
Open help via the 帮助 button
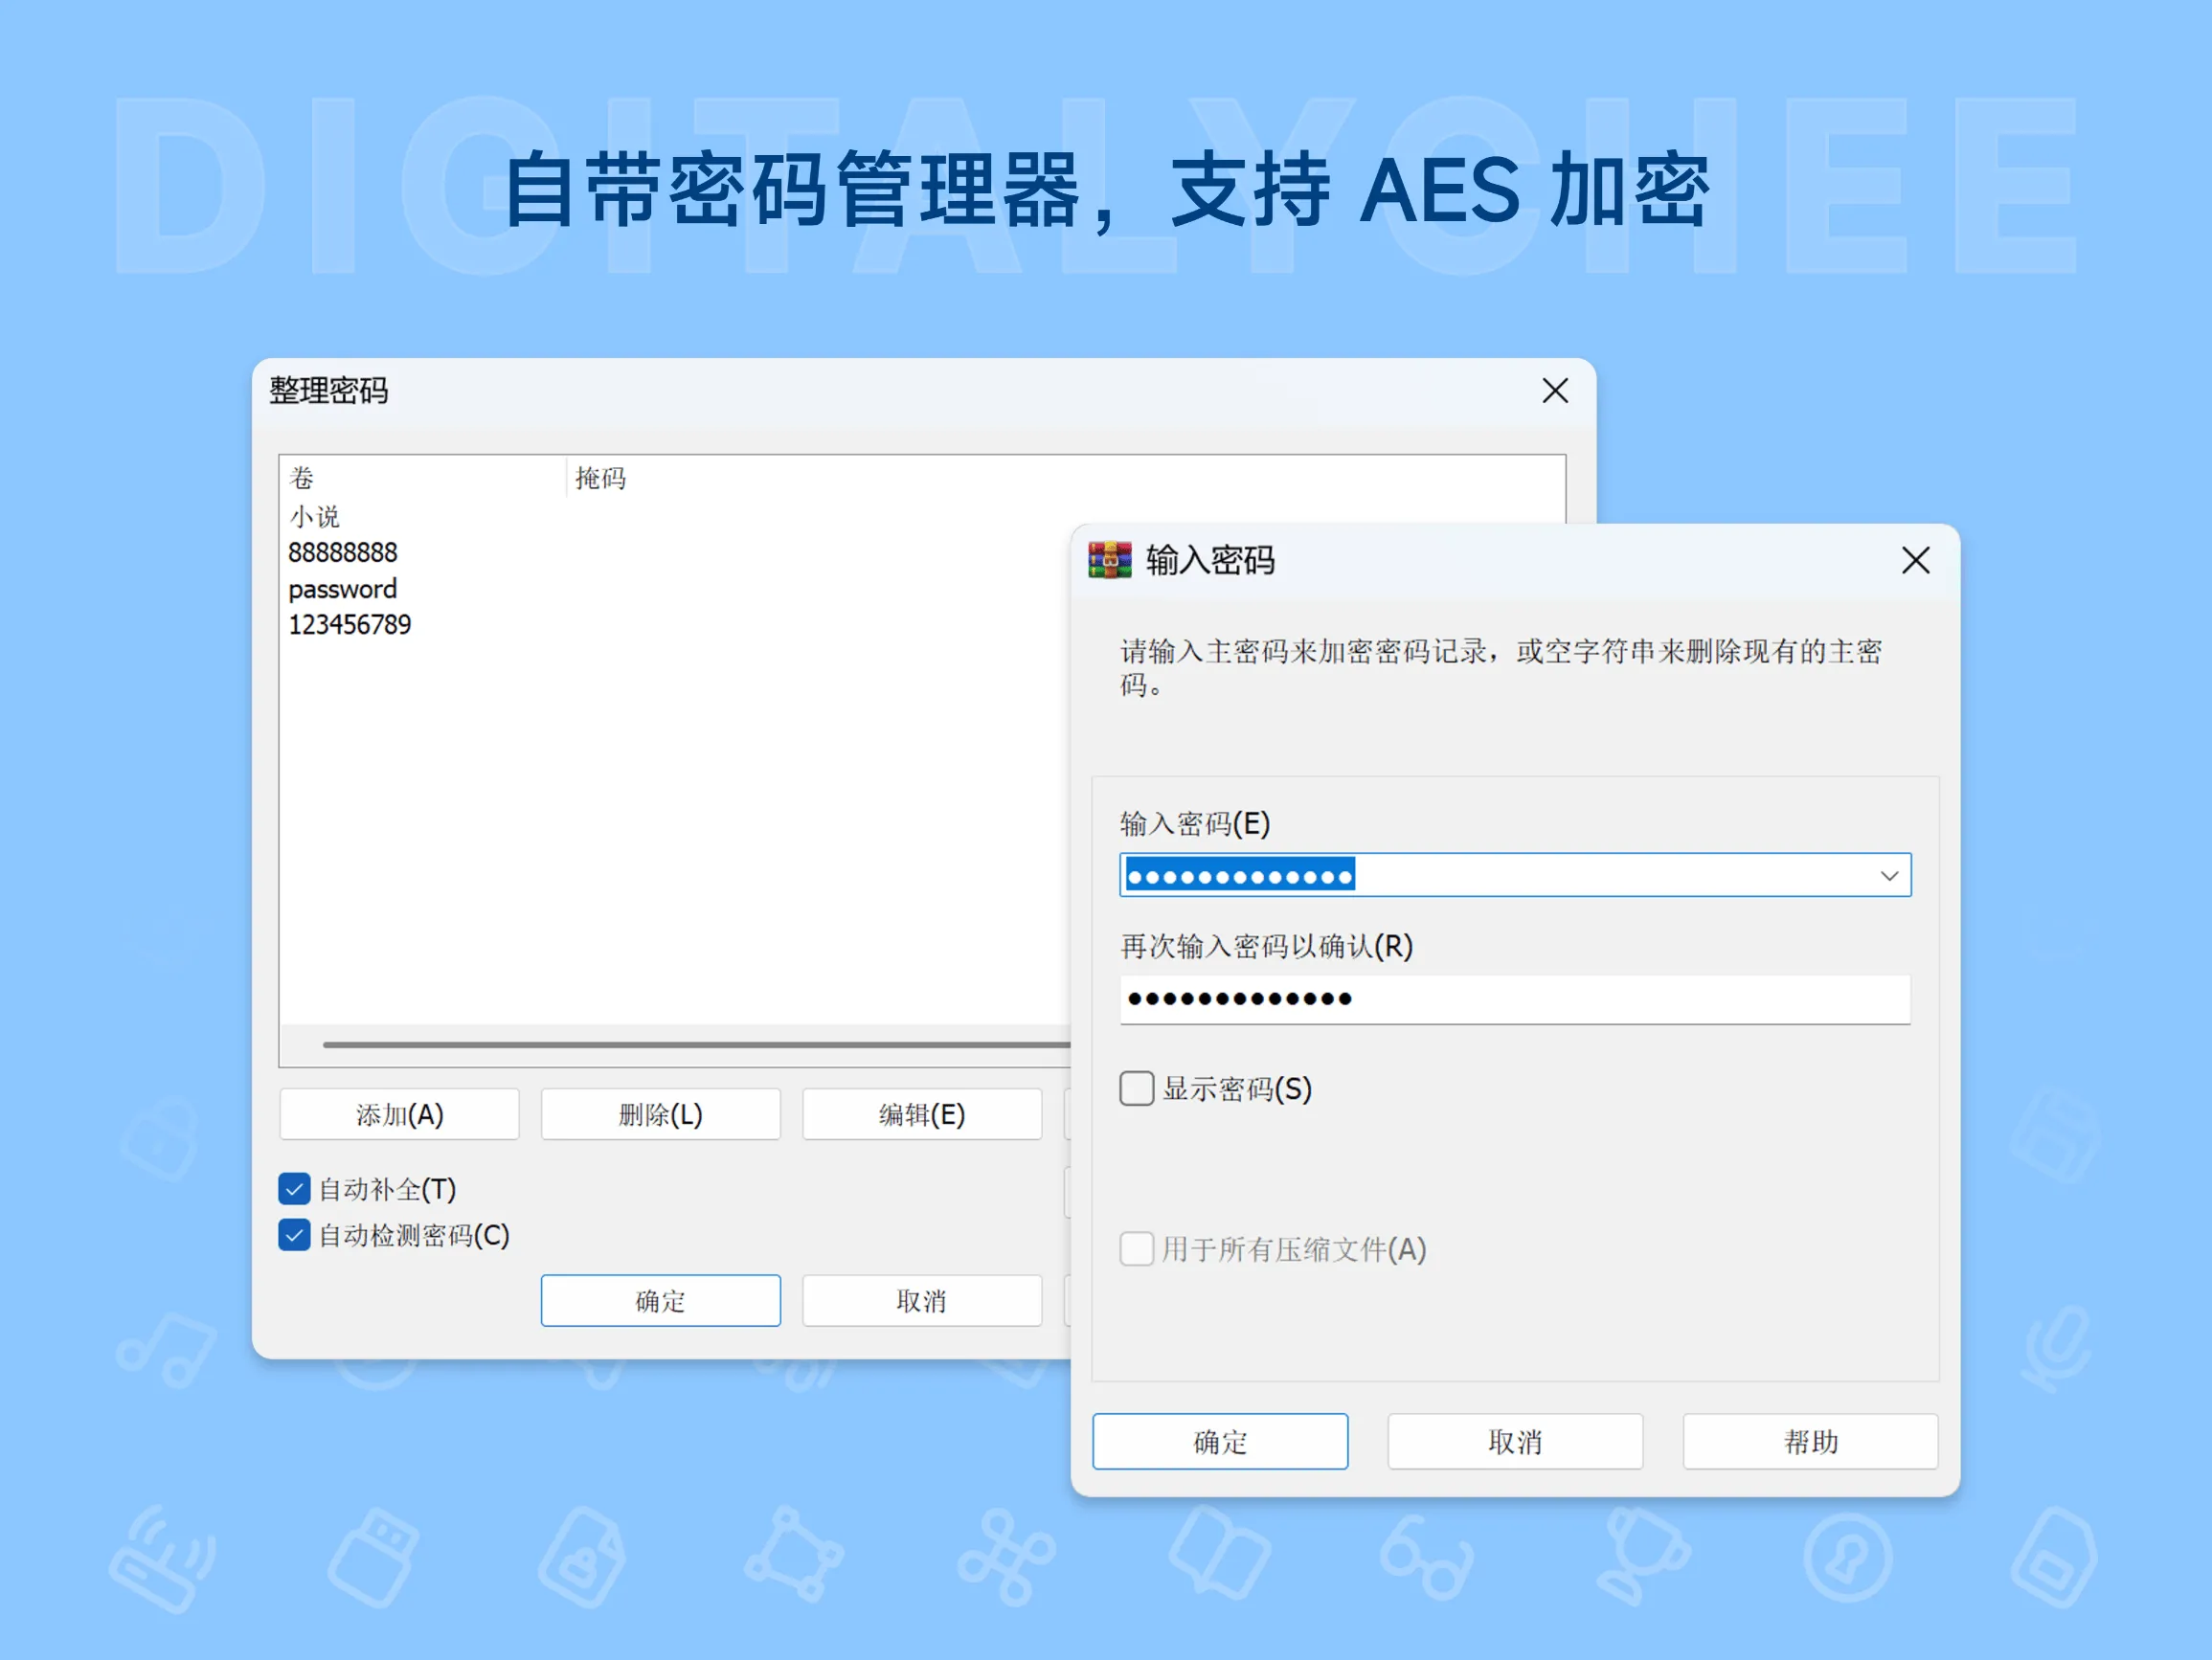[1810, 1441]
